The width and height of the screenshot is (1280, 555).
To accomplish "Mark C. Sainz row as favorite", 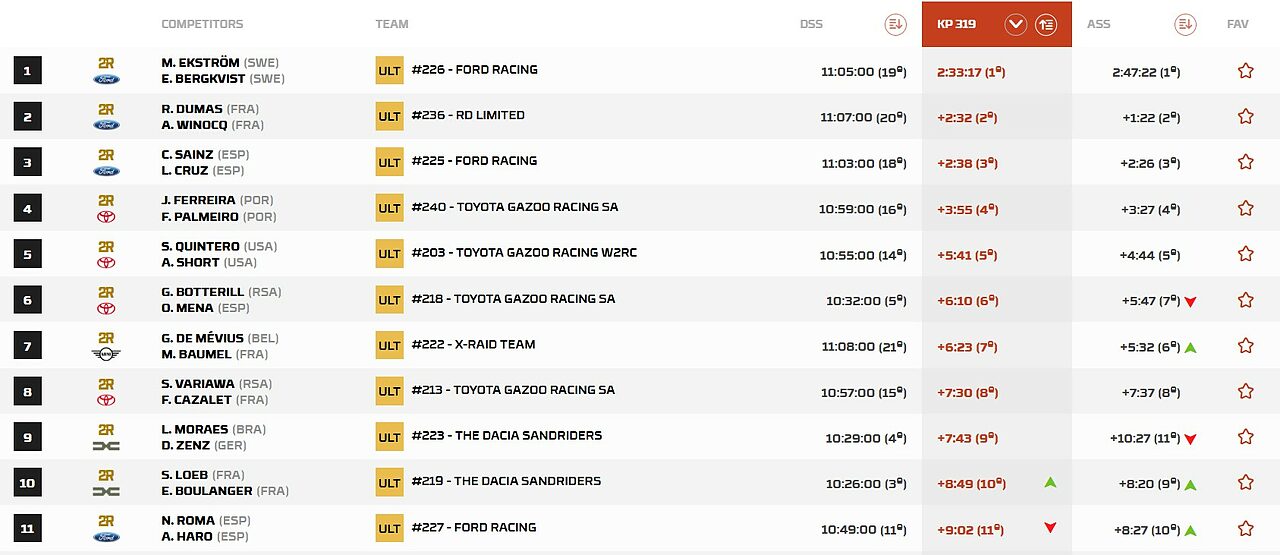I will click(x=1245, y=162).
